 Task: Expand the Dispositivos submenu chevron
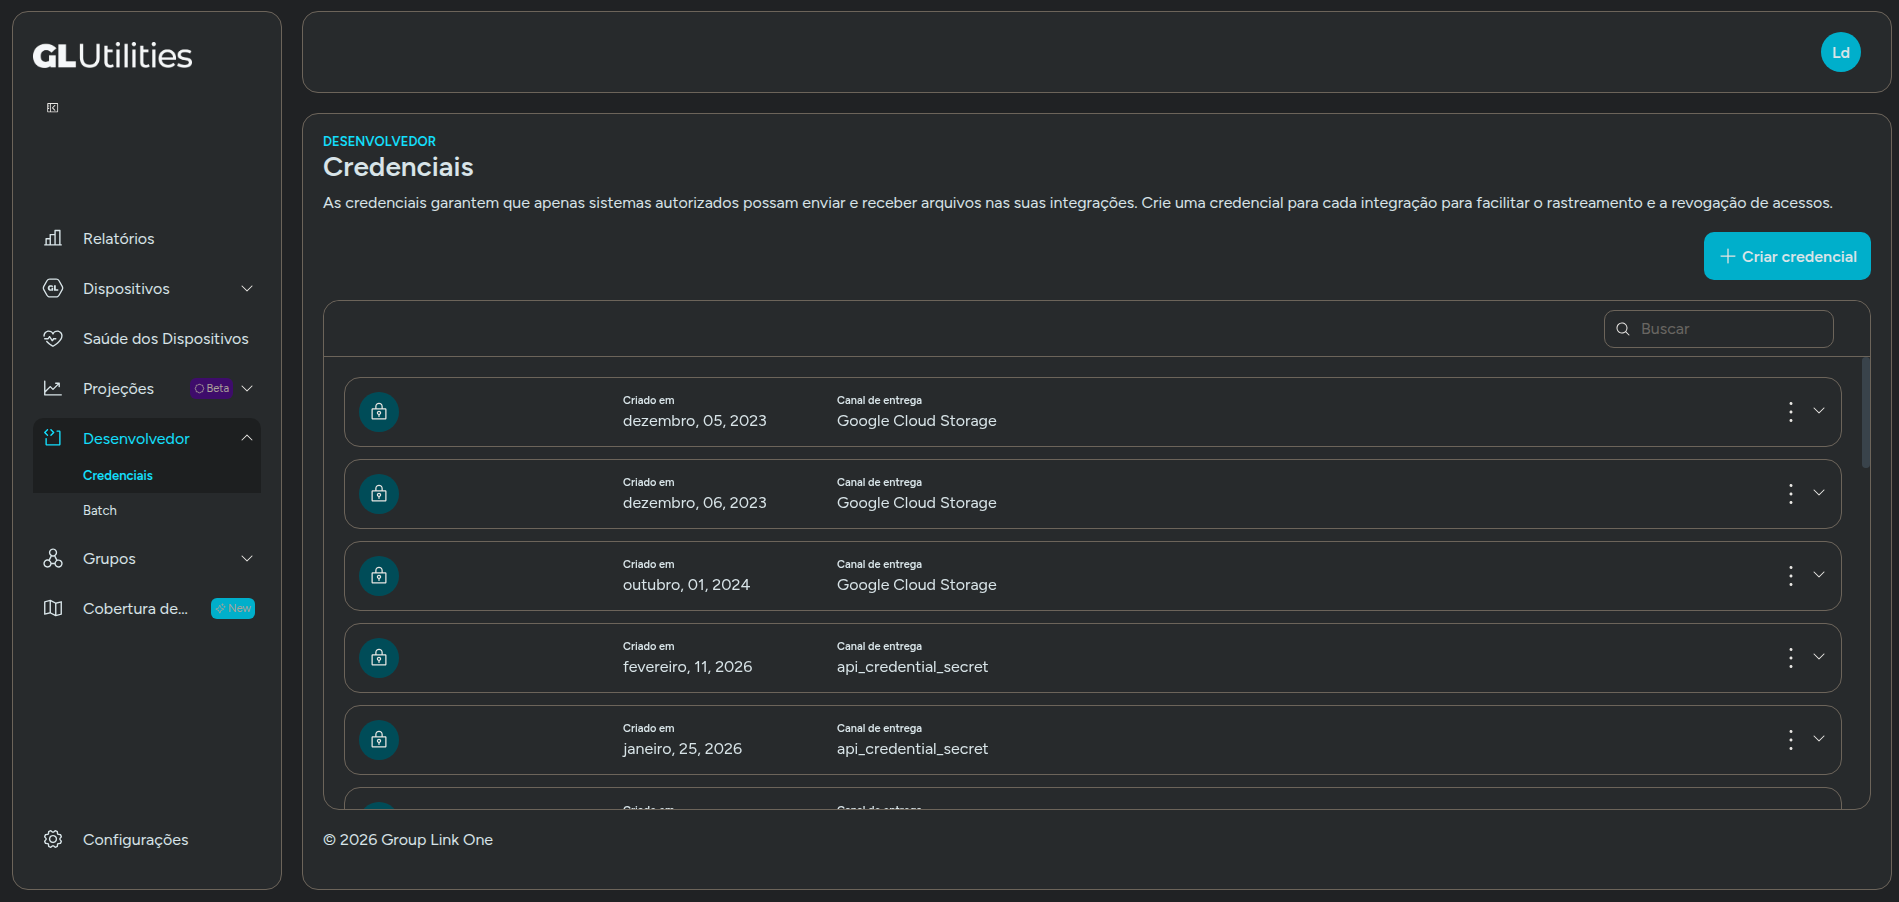coord(247,288)
